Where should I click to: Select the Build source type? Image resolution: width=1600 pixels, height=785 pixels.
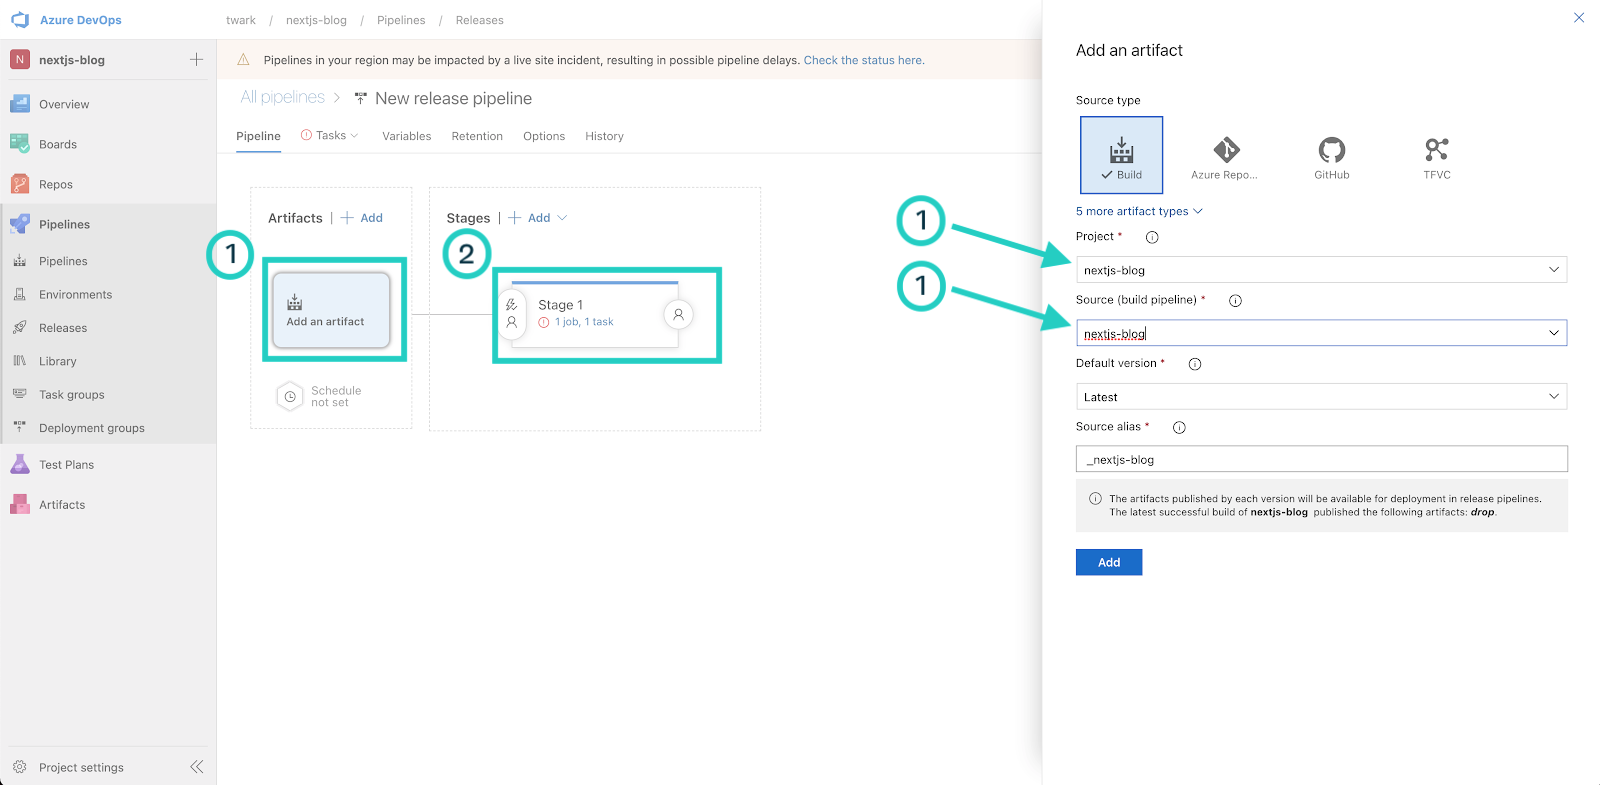click(1121, 155)
